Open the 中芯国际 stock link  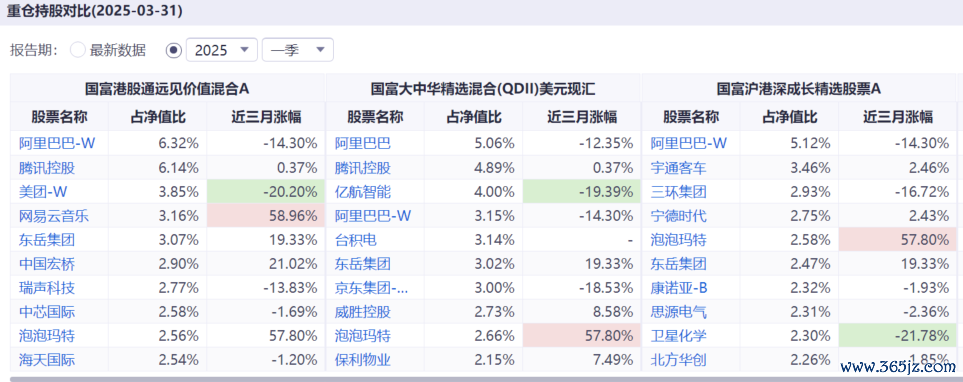coord(47,312)
